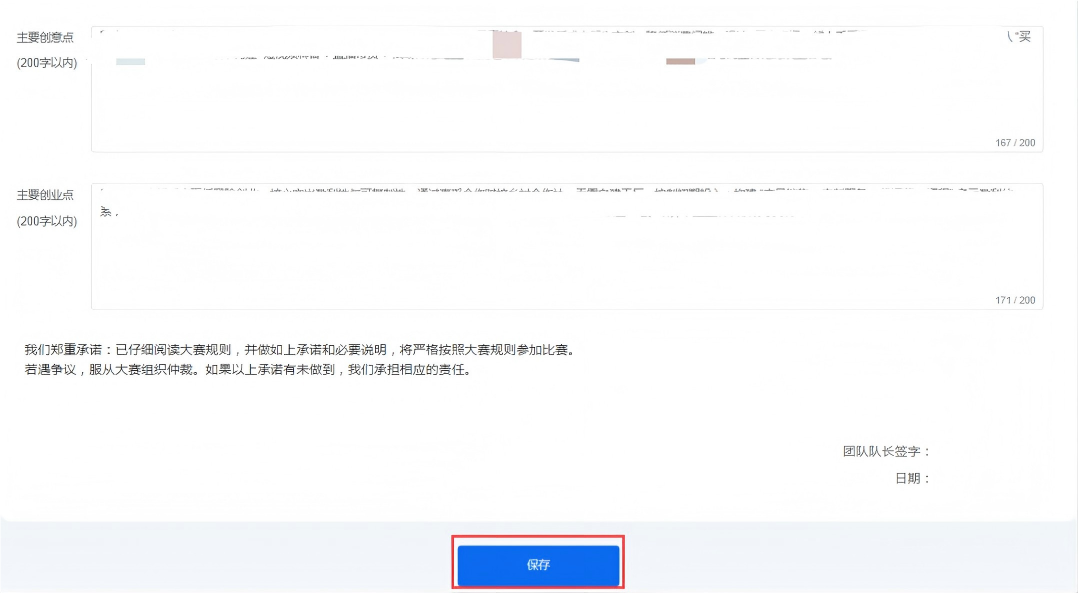Click the pink redacted block in first text area
Image resolution: width=1080 pixels, height=594 pixels.
pyautogui.click(x=507, y=45)
